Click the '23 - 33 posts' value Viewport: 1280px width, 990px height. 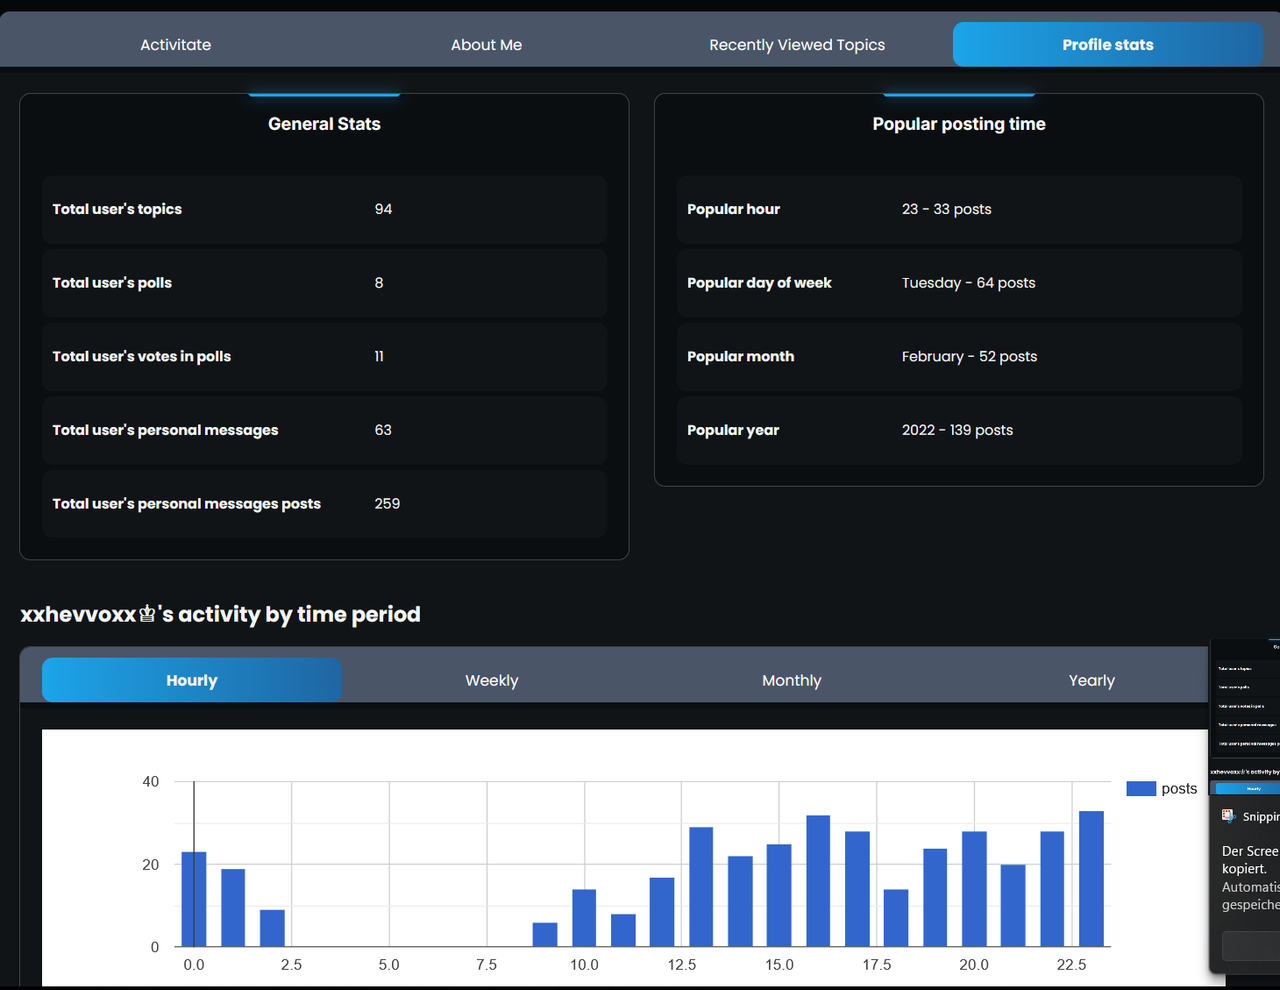947,209
